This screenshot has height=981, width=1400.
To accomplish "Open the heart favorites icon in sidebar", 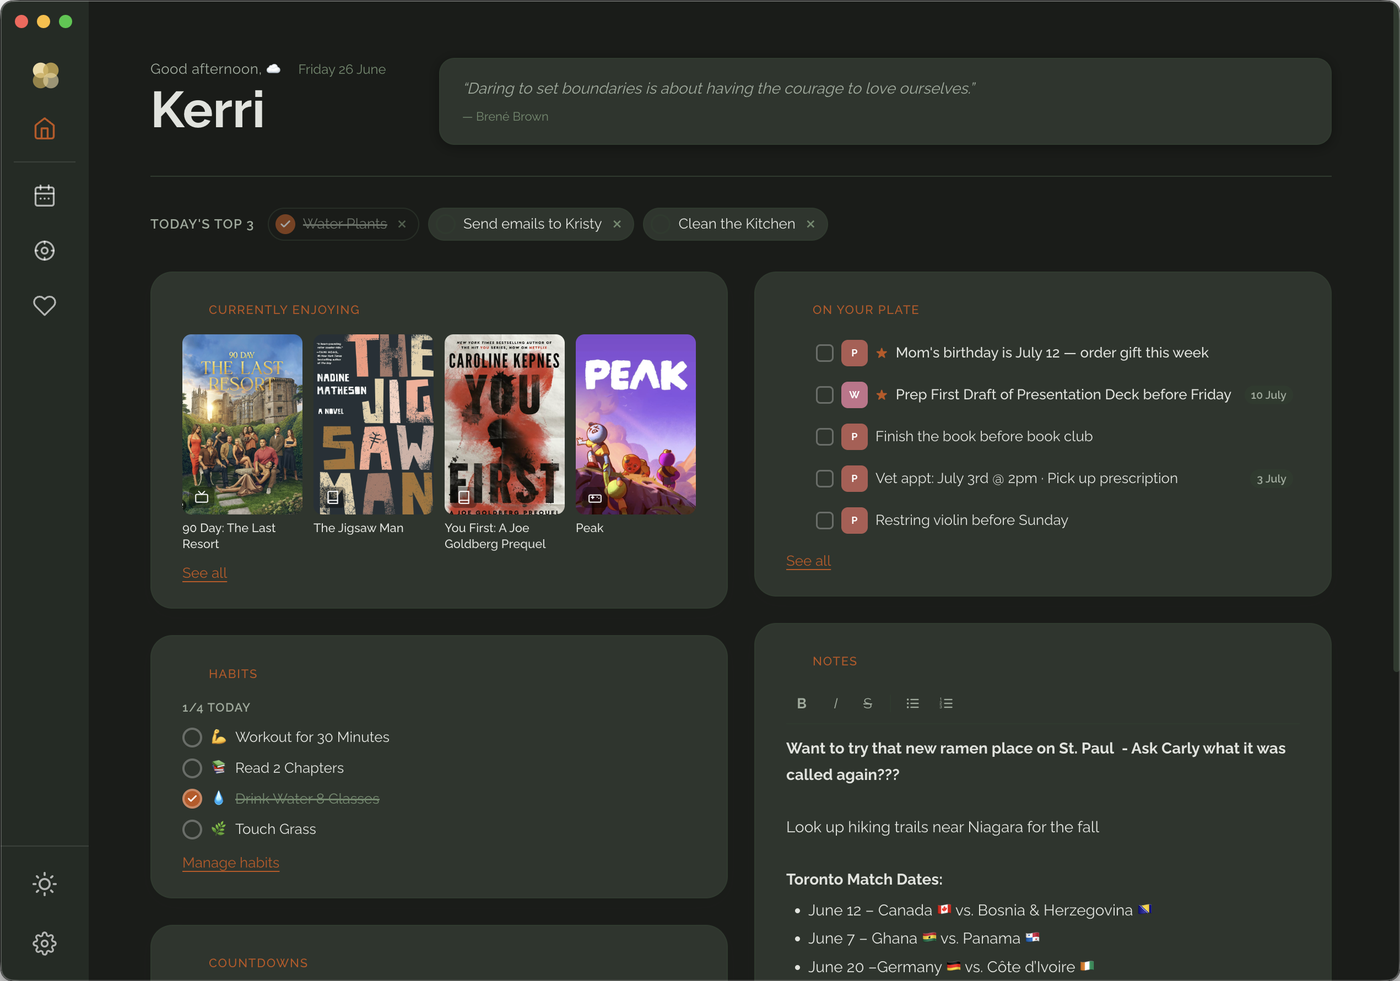I will click(44, 306).
